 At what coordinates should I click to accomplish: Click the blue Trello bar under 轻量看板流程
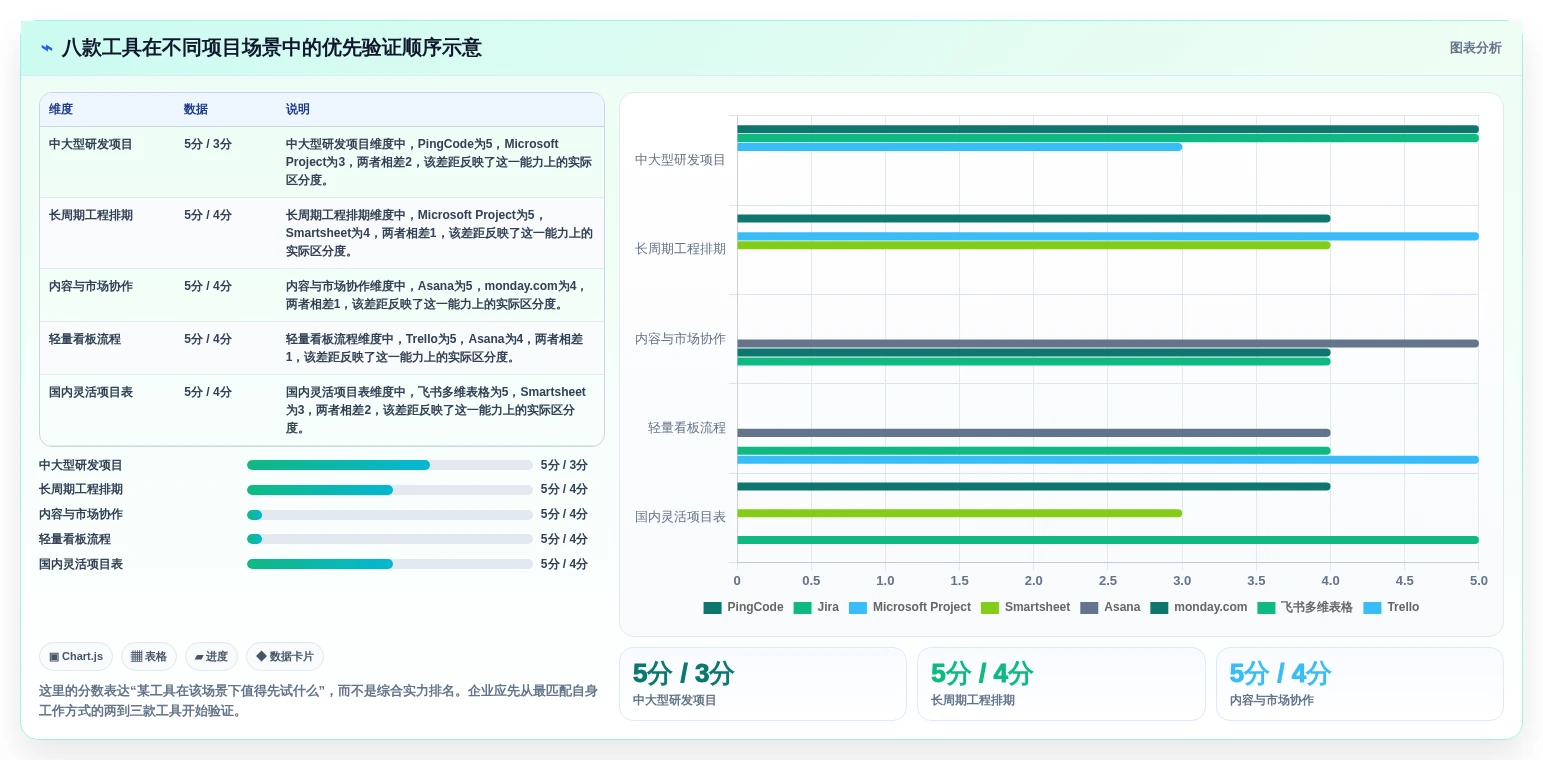pyautogui.click(x=1108, y=460)
